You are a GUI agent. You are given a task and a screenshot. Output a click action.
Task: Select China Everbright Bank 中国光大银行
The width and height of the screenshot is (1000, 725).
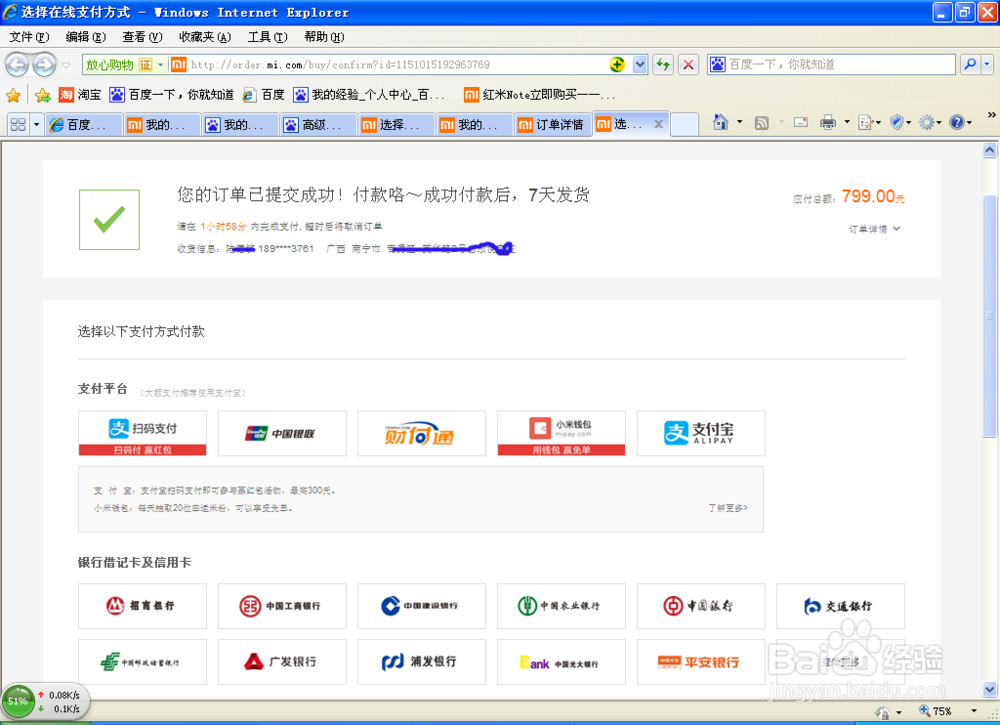pyautogui.click(x=561, y=662)
